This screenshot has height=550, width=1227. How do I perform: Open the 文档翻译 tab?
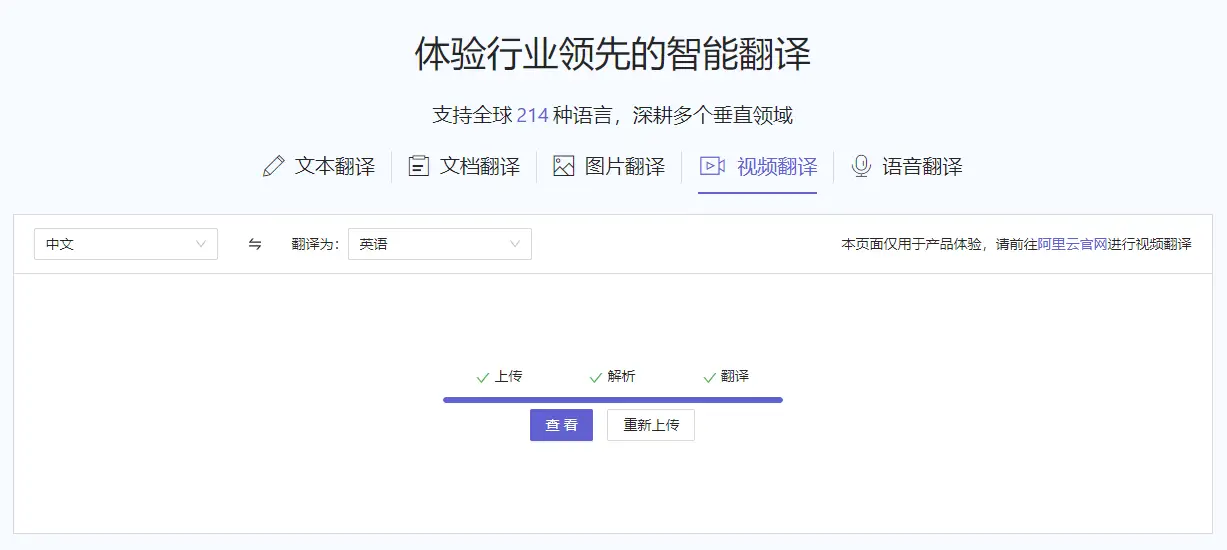[x=479, y=166]
